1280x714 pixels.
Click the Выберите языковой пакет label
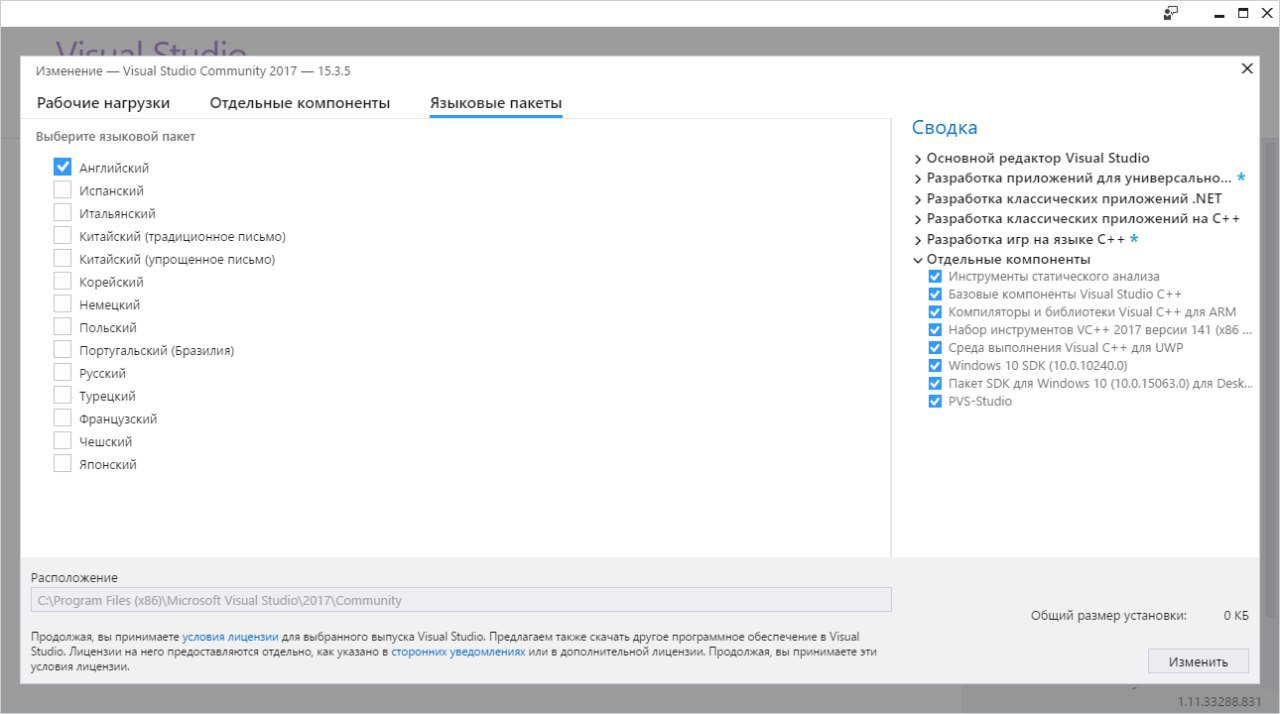point(116,137)
